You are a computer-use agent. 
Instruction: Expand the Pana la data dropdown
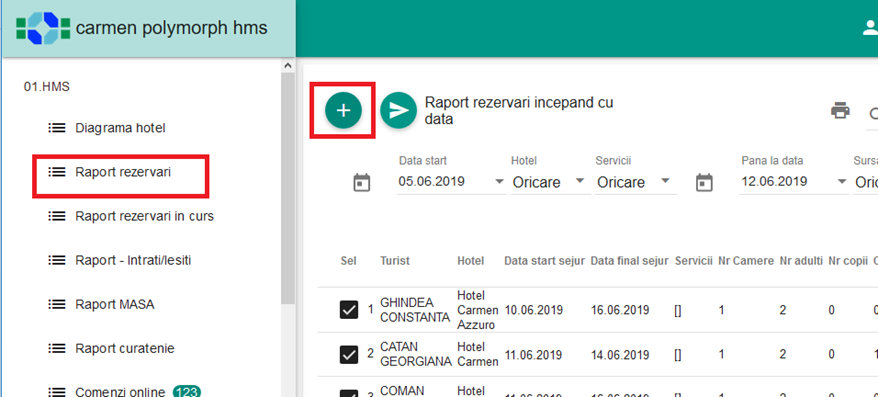tap(841, 182)
